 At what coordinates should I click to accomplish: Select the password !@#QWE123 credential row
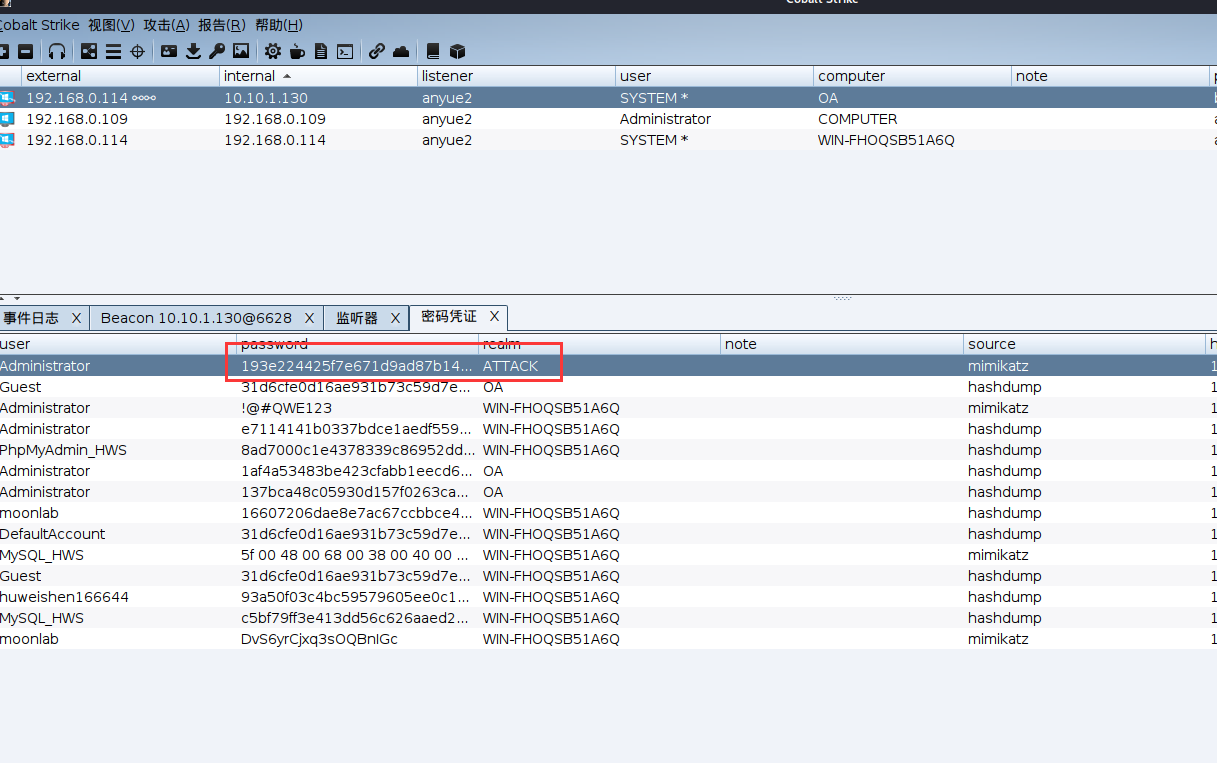tap(608, 408)
